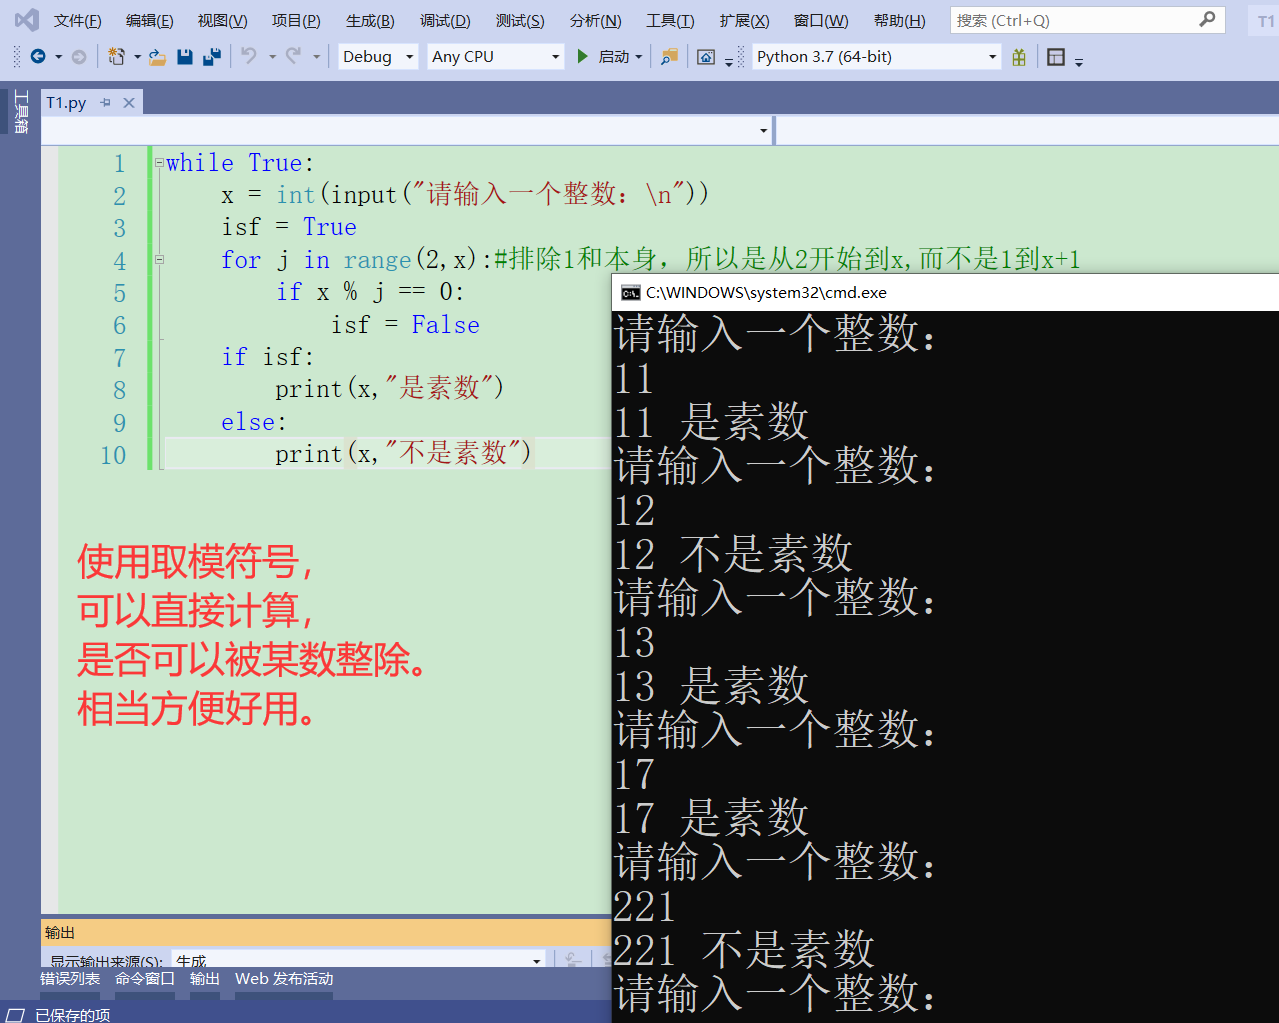The height and width of the screenshot is (1023, 1279).
Task: Open the 显示输出来源 output source dropdown
Action: point(359,960)
